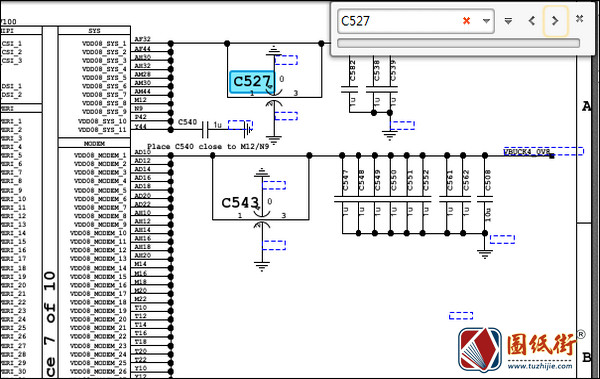Open the www.tuzhijie.com watermark link

pyautogui.click(x=540, y=366)
